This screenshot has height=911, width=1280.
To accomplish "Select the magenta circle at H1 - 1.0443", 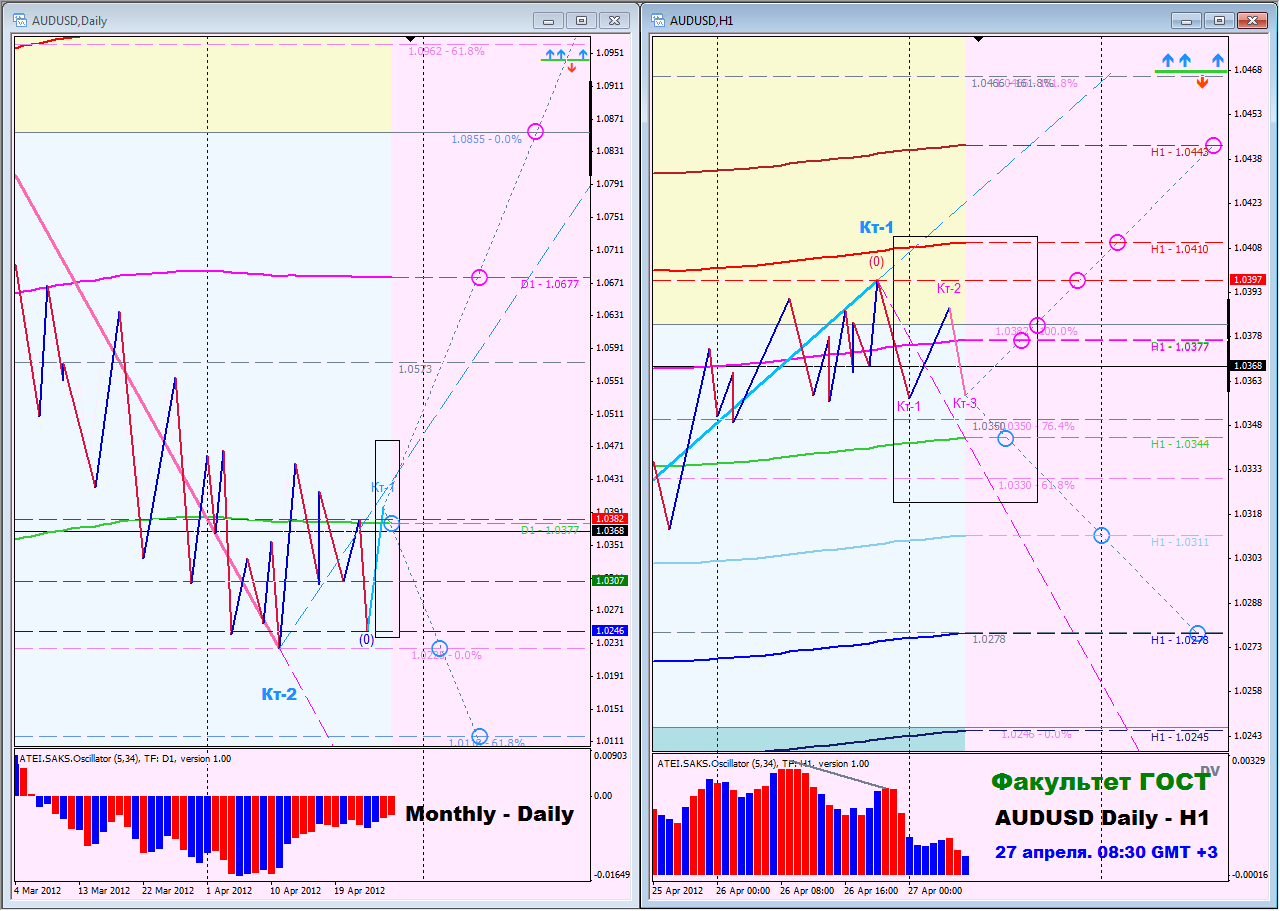I will [x=1213, y=146].
